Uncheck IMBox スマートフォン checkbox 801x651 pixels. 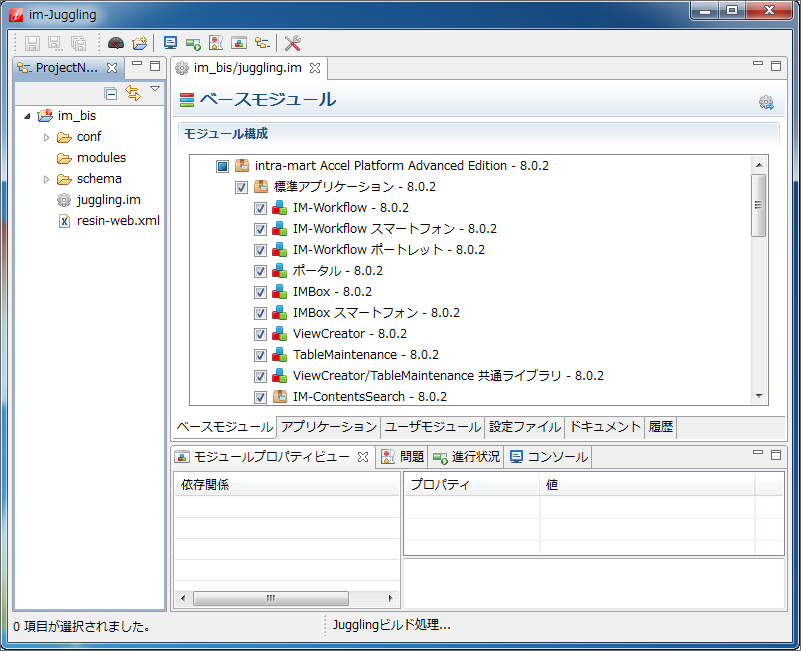pos(260,313)
